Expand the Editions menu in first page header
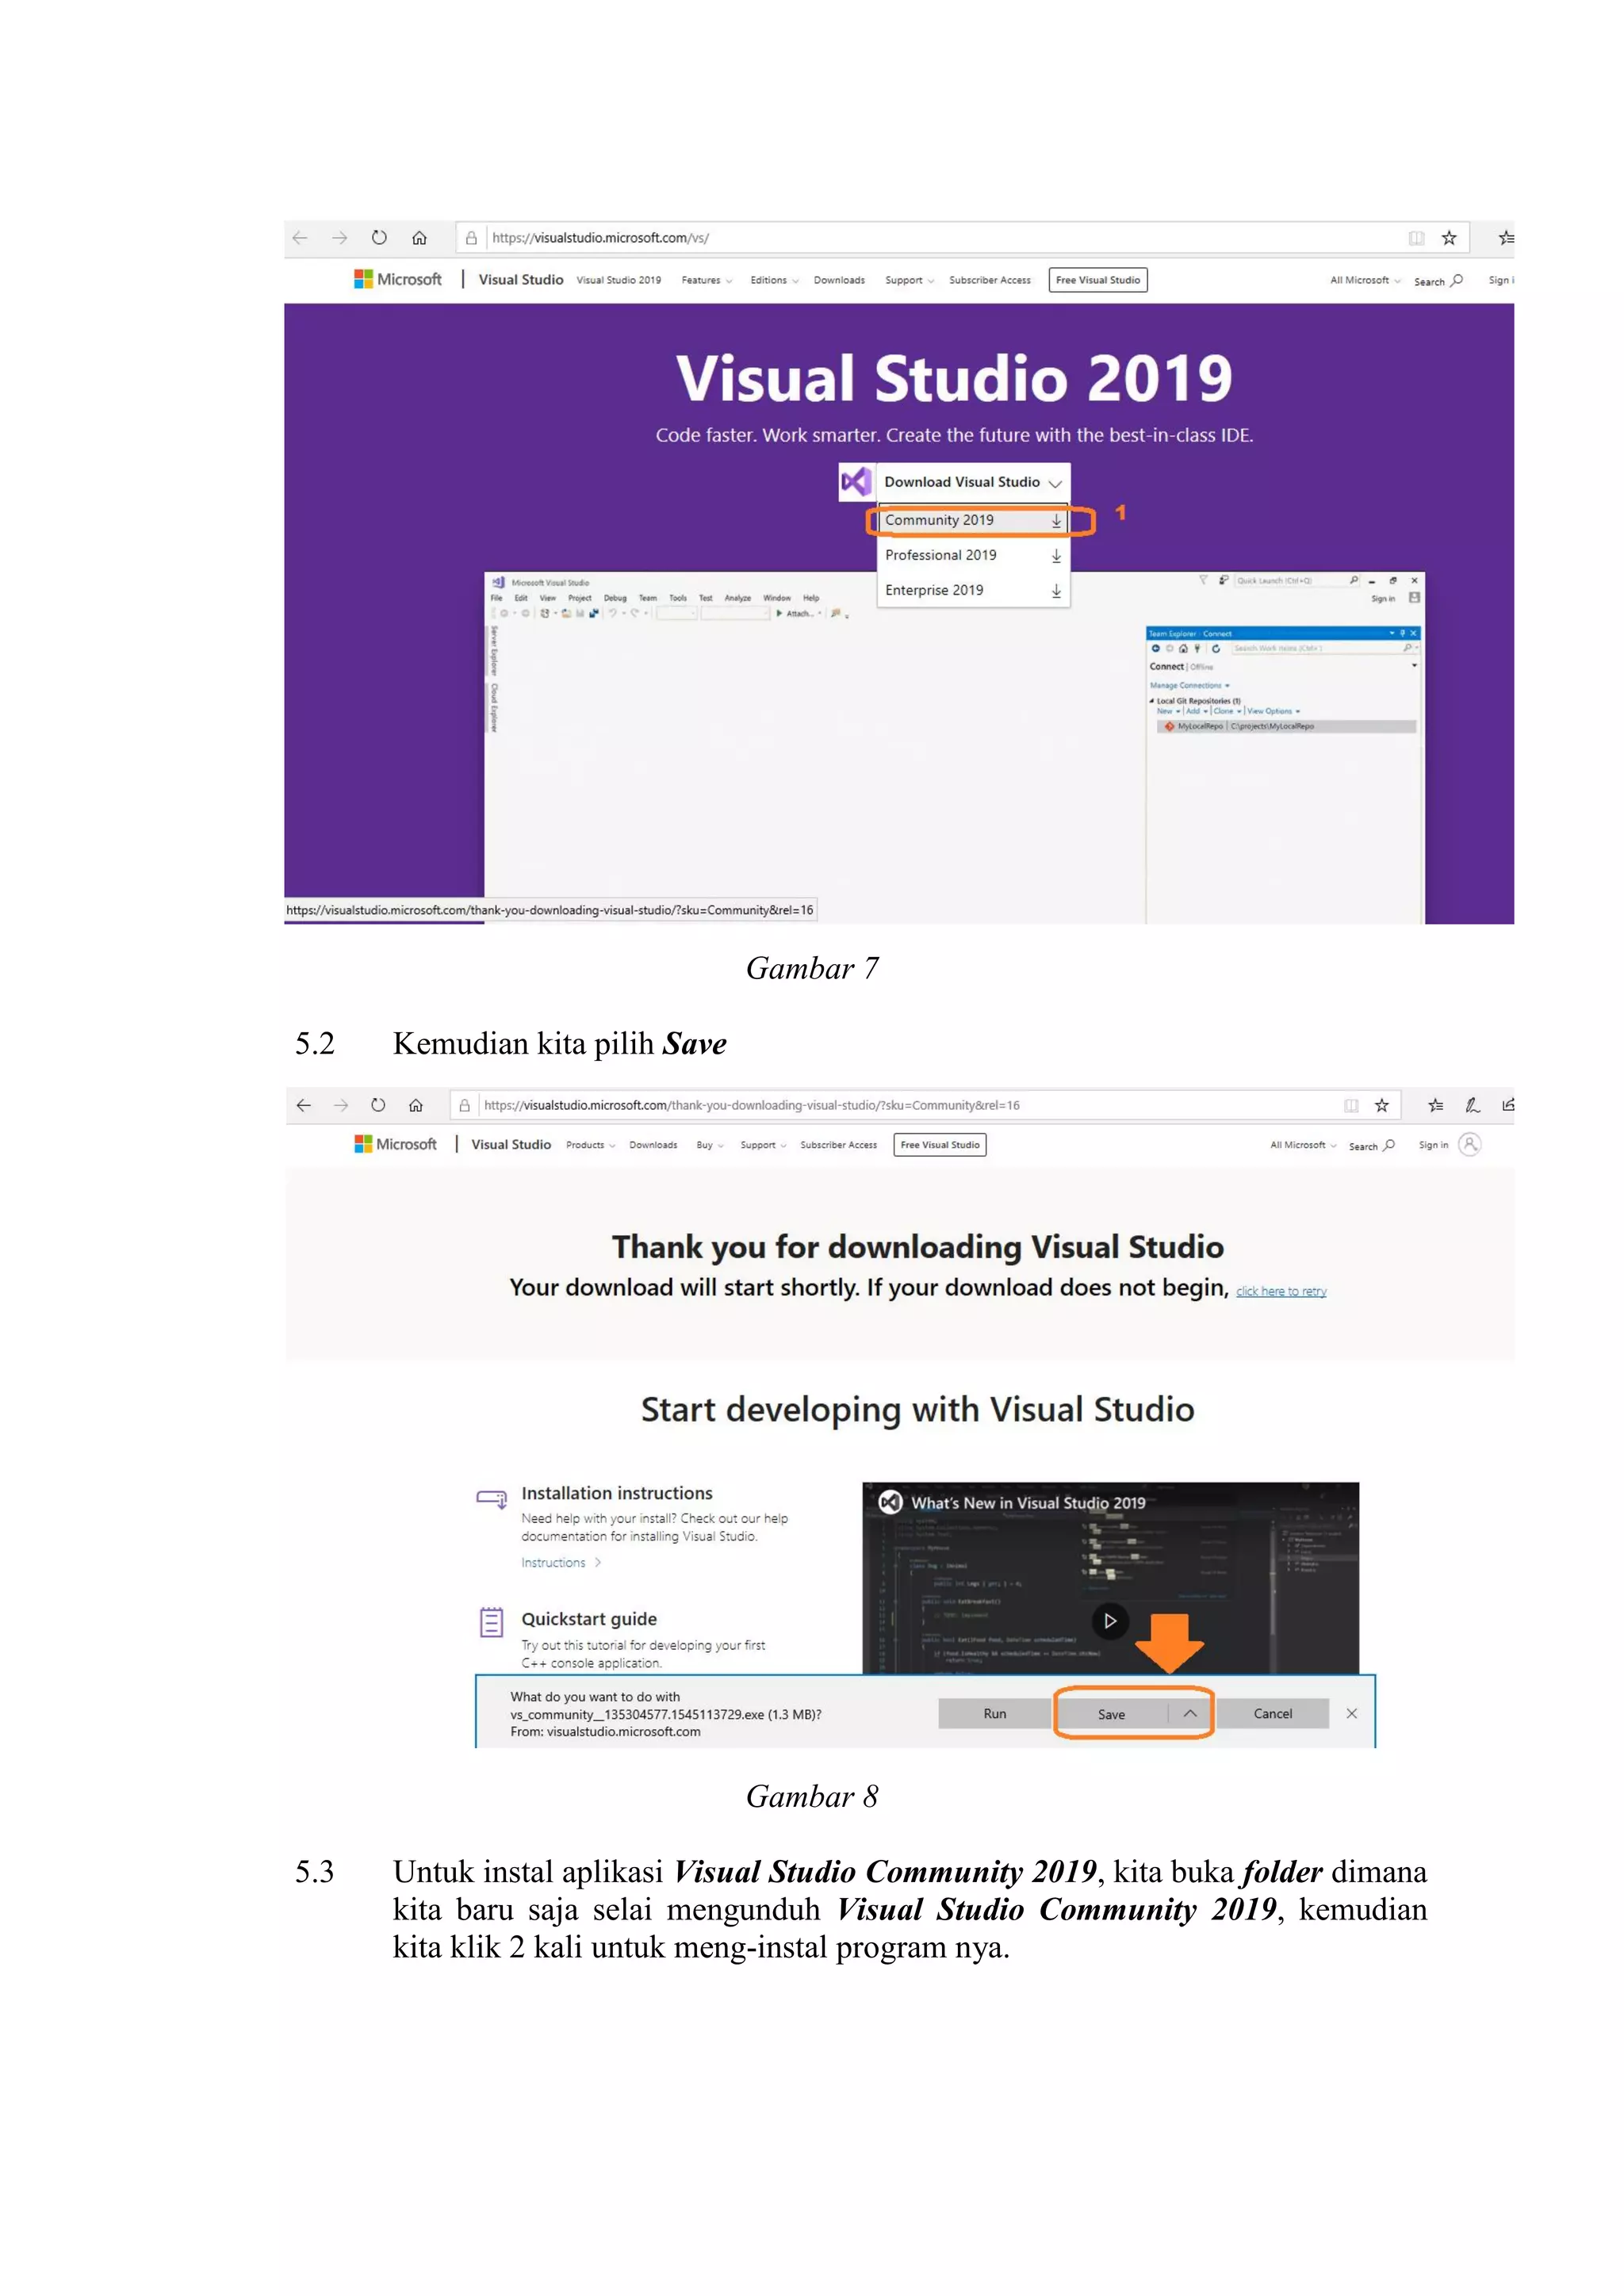Image resolution: width=1624 pixels, height=2296 pixels. (775, 280)
